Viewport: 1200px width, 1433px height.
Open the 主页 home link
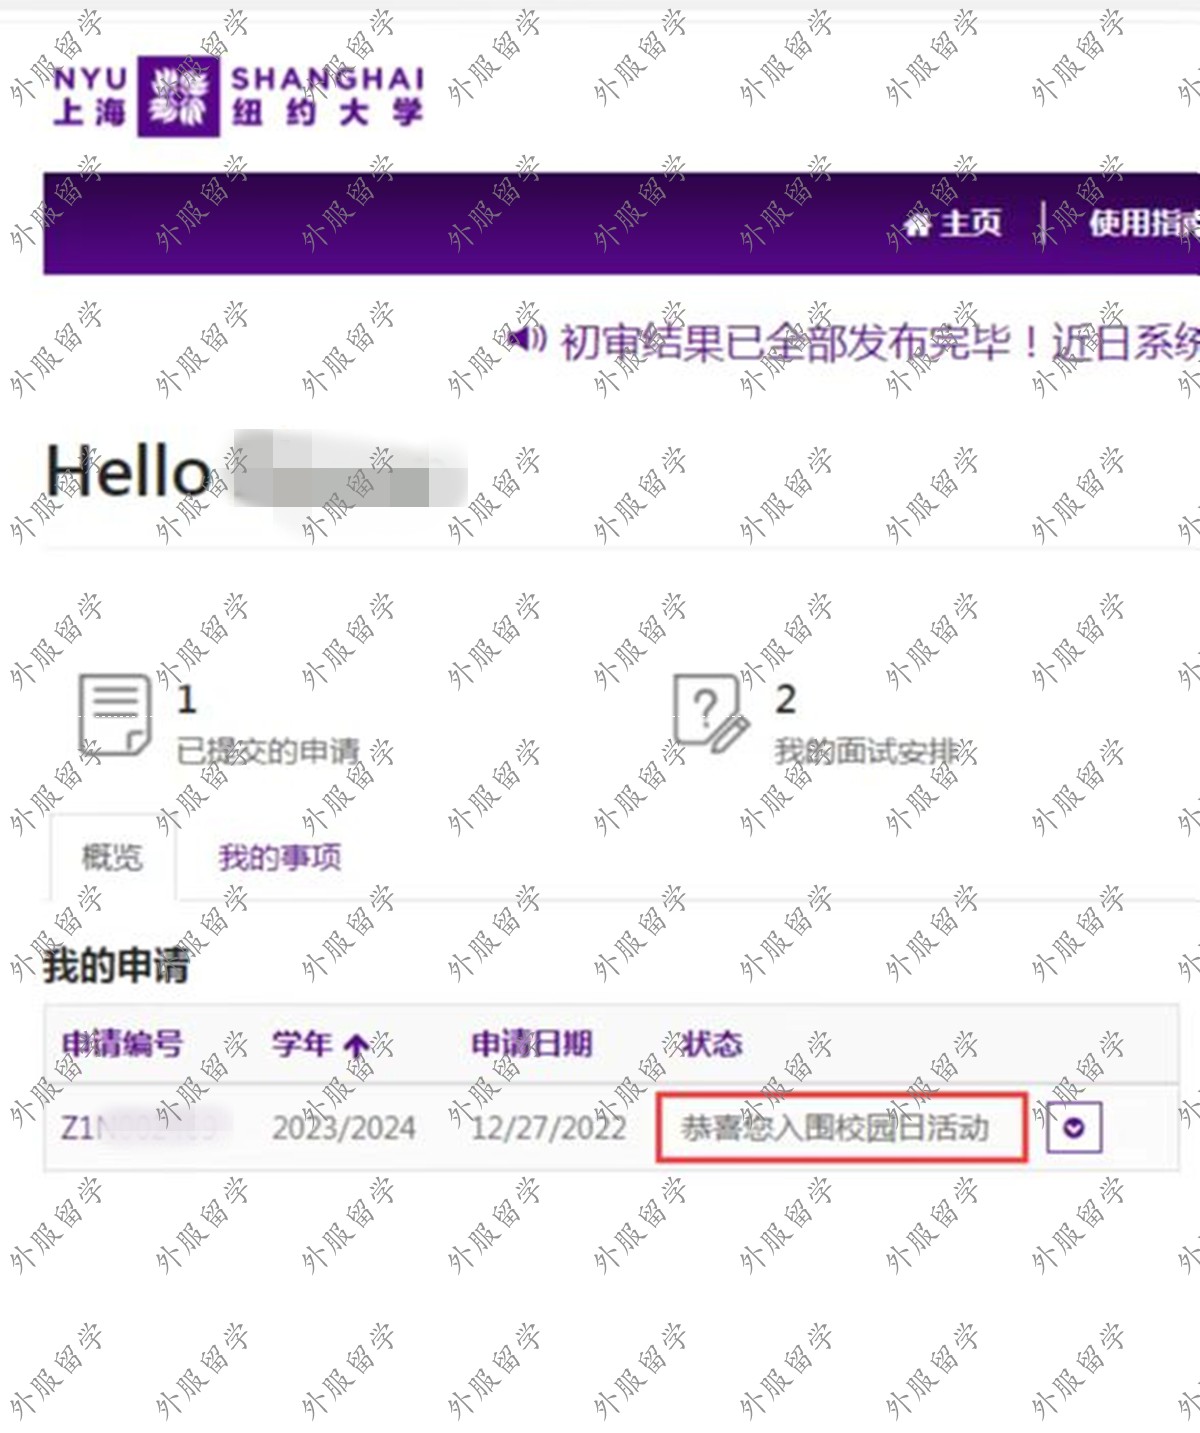pos(953,222)
